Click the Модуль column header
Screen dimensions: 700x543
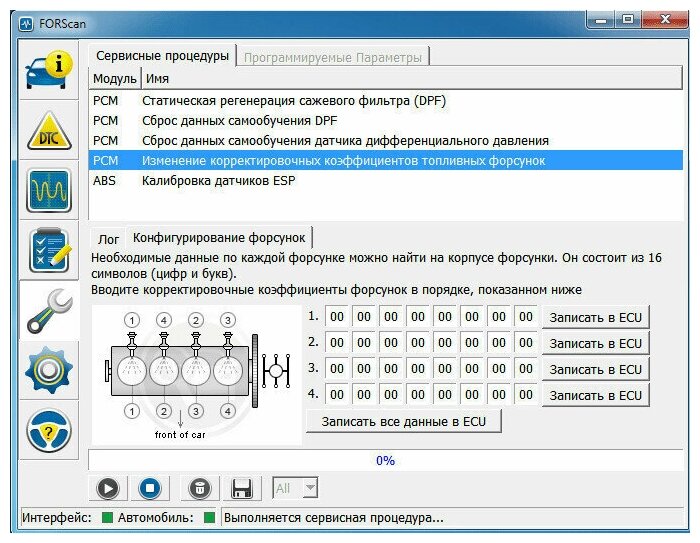pos(115,79)
